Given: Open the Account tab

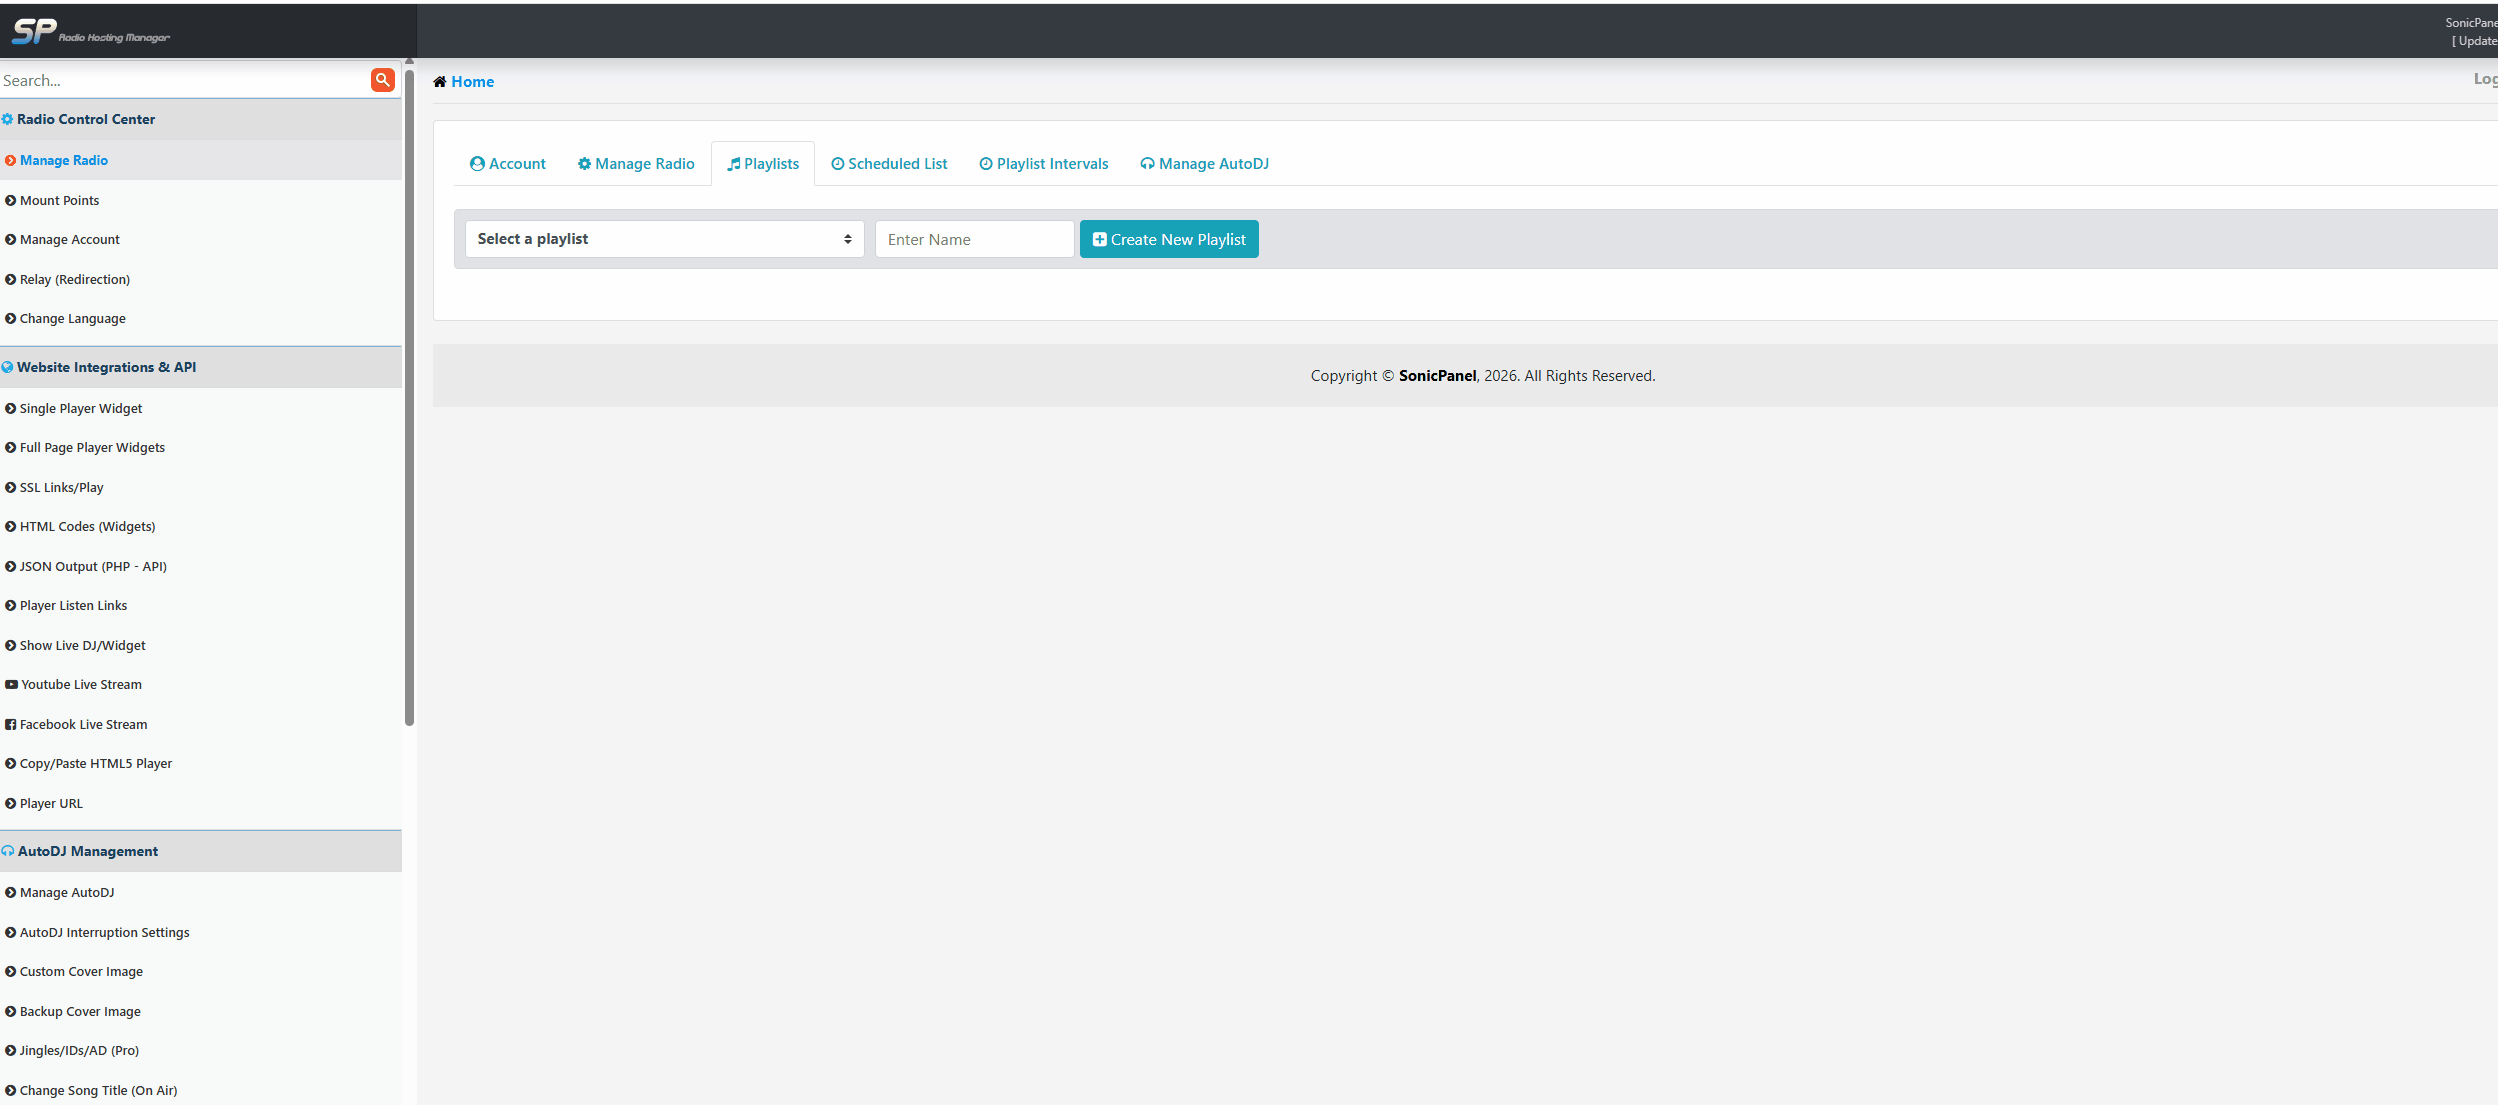Looking at the screenshot, I should pos(508,164).
